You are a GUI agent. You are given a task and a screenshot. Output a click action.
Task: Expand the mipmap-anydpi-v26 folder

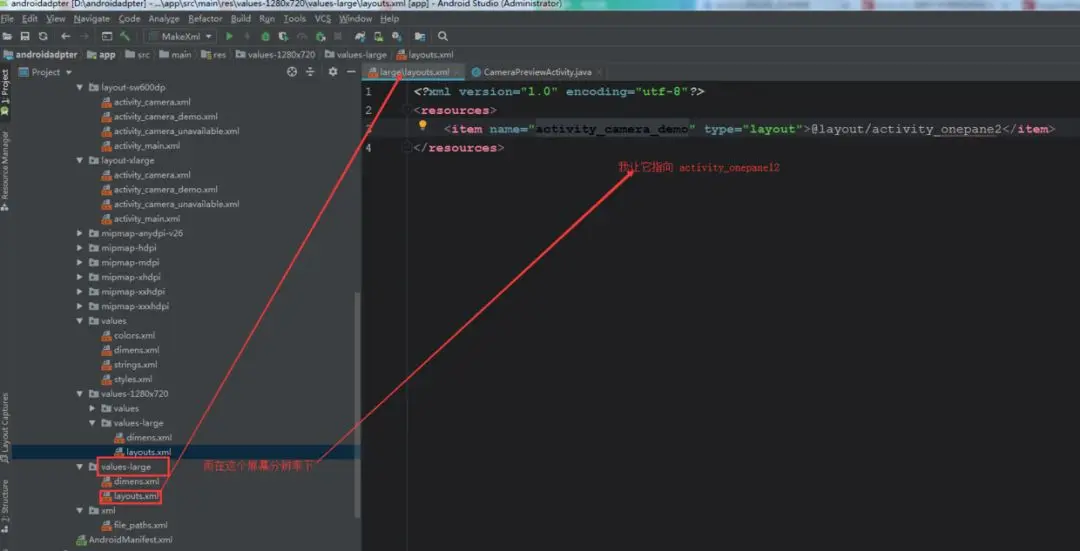coord(79,233)
